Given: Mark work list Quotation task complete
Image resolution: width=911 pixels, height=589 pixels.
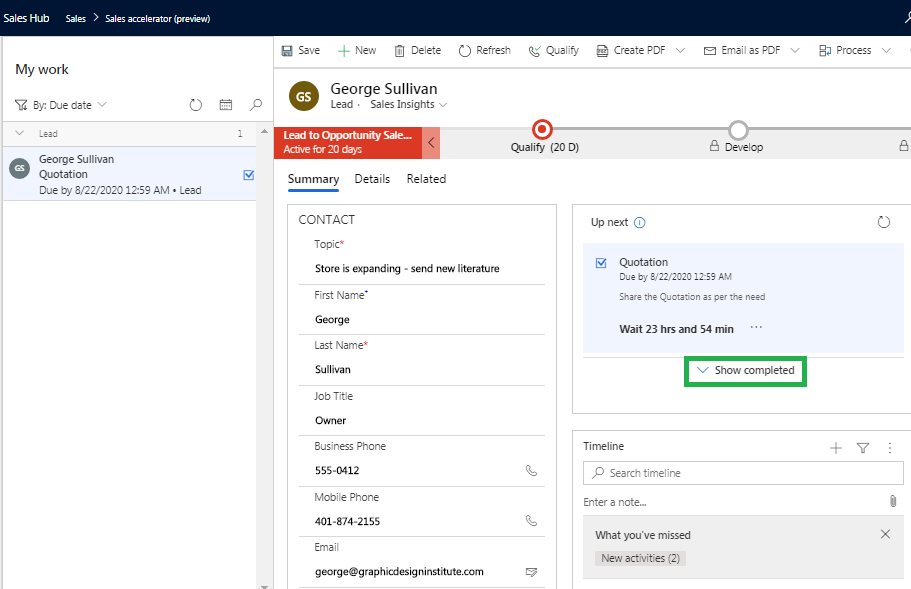Looking at the screenshot, I should [x=249, y=175].
